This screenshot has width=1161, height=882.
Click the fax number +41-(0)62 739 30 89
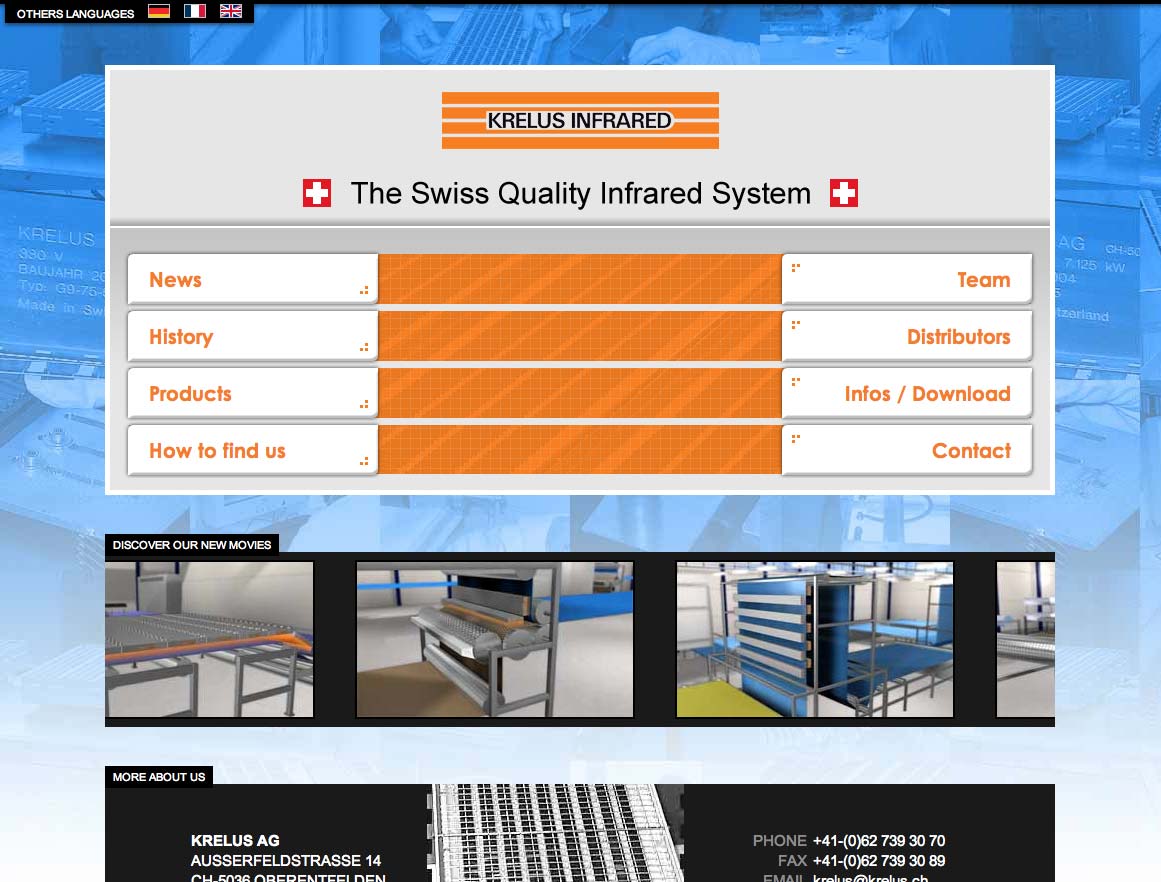(x=879, y=861)
